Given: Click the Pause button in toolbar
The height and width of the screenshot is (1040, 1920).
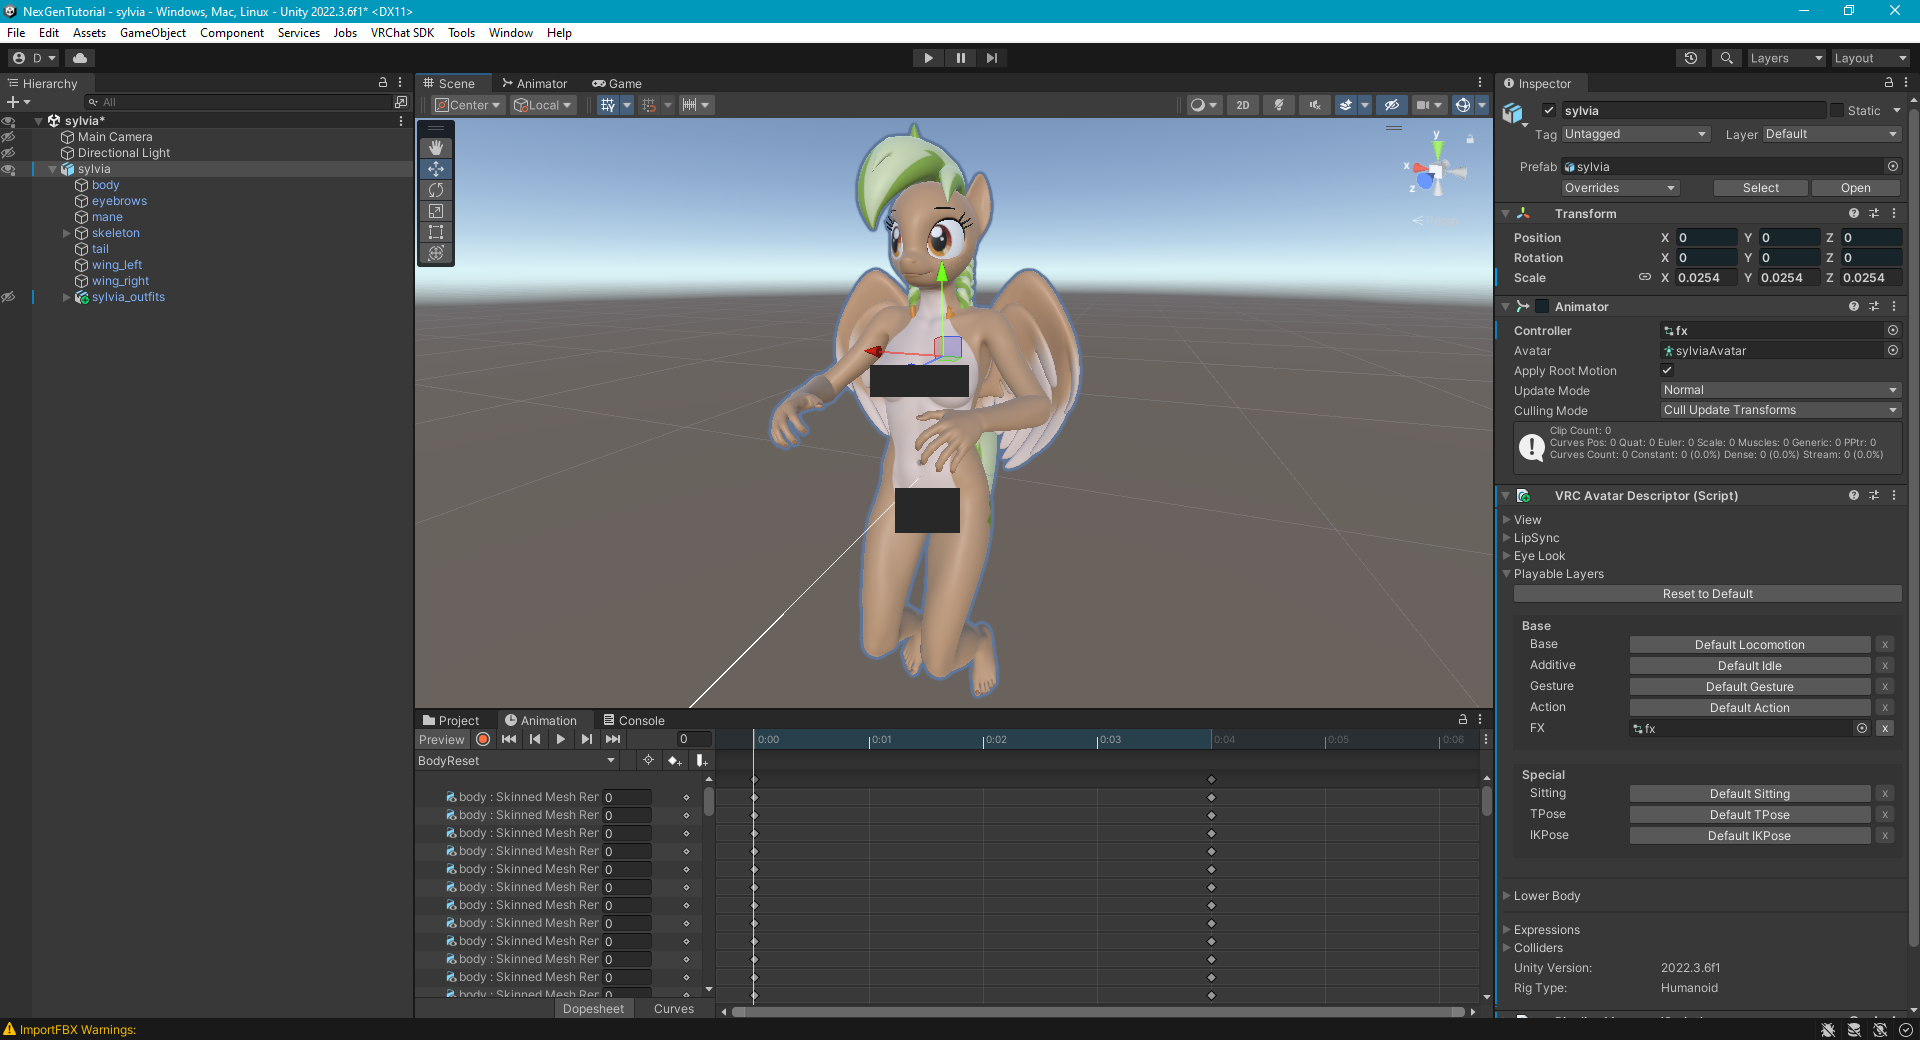Looking at the screenshot, I should click(x=960, y=58).
